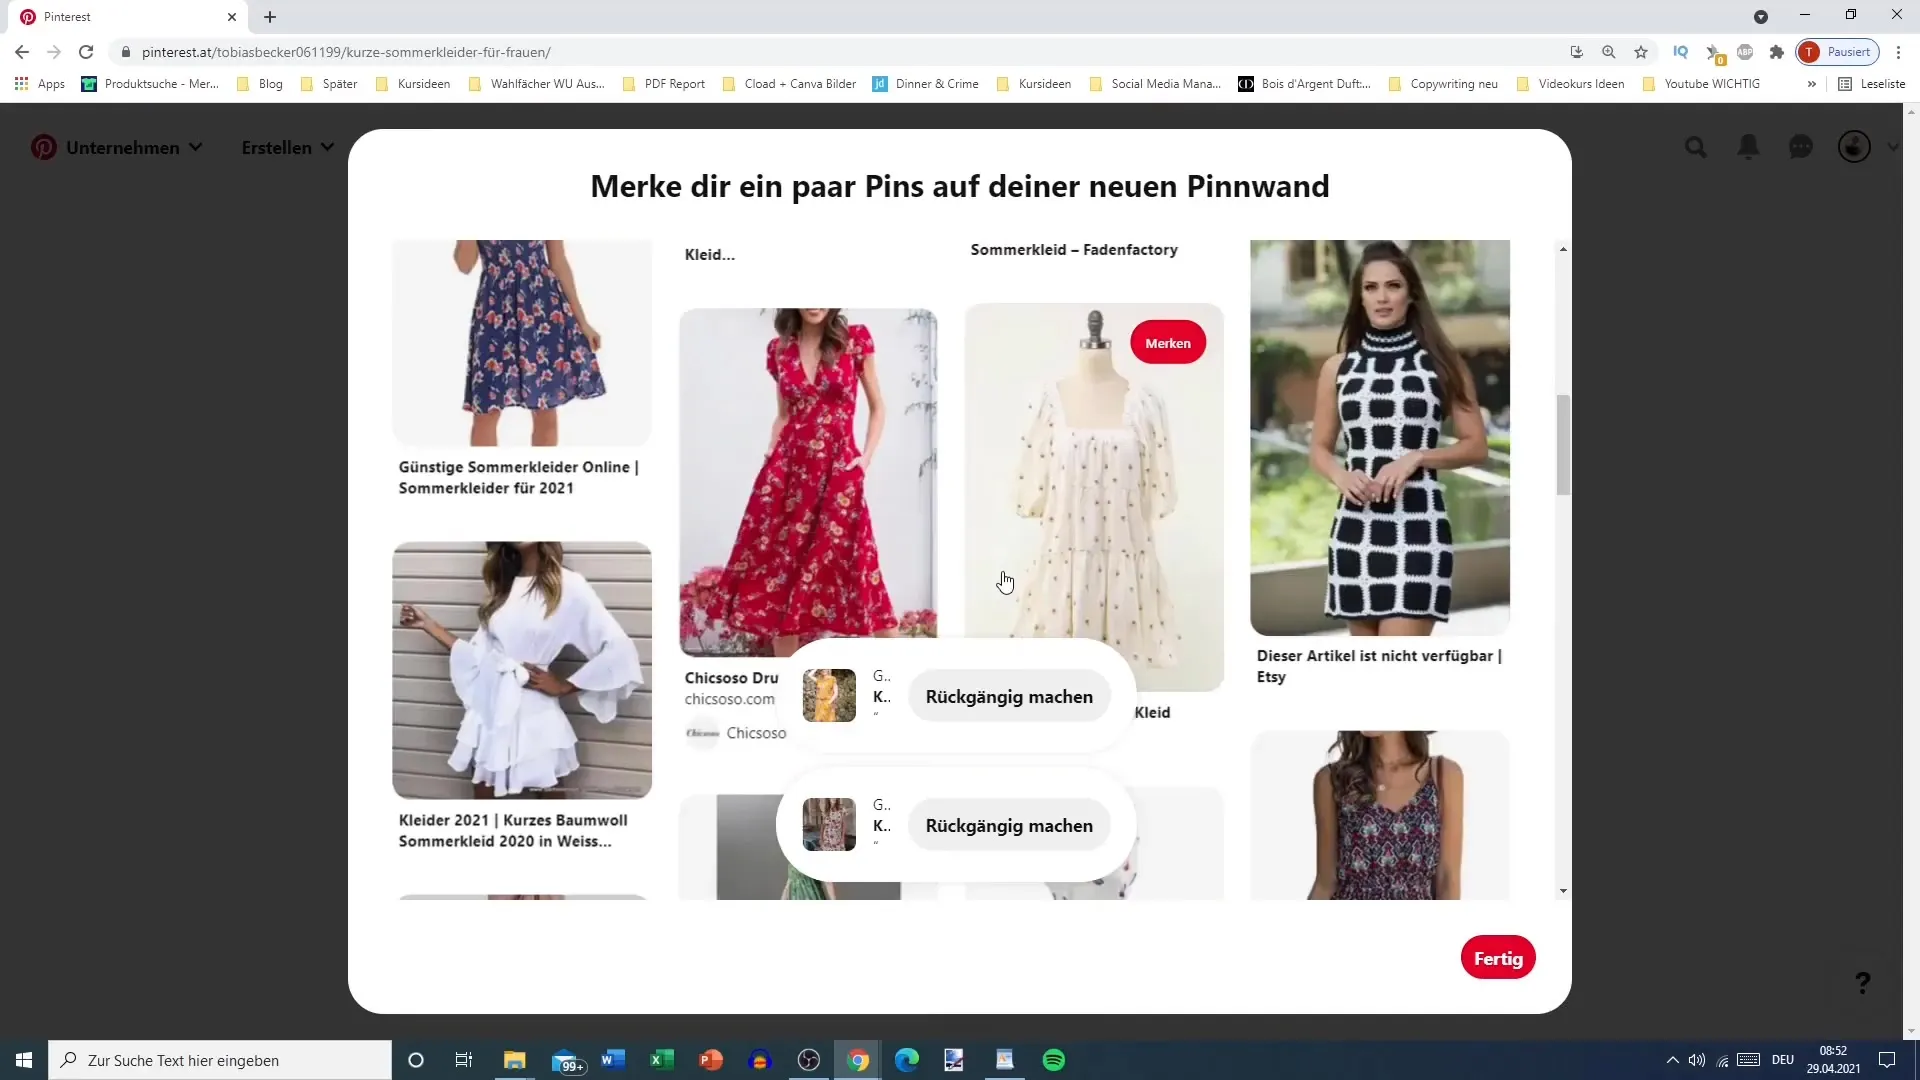Image resolution: width=1920 pixels, height=1080 pixels.
Task: Open the Dinner & Crime bookmark
Action: tap(926, 84)
